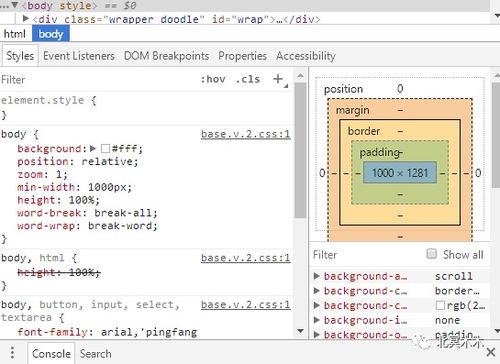Select body in the breadcrumb
The image size is (500, 364).
tap(51, 34)
